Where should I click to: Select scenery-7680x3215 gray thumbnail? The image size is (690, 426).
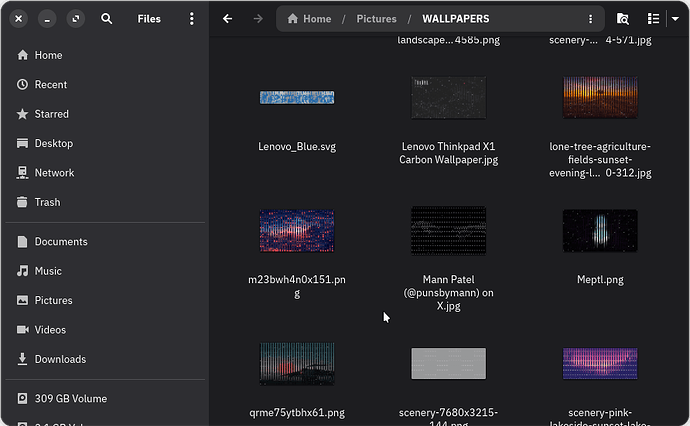point(448,364)
